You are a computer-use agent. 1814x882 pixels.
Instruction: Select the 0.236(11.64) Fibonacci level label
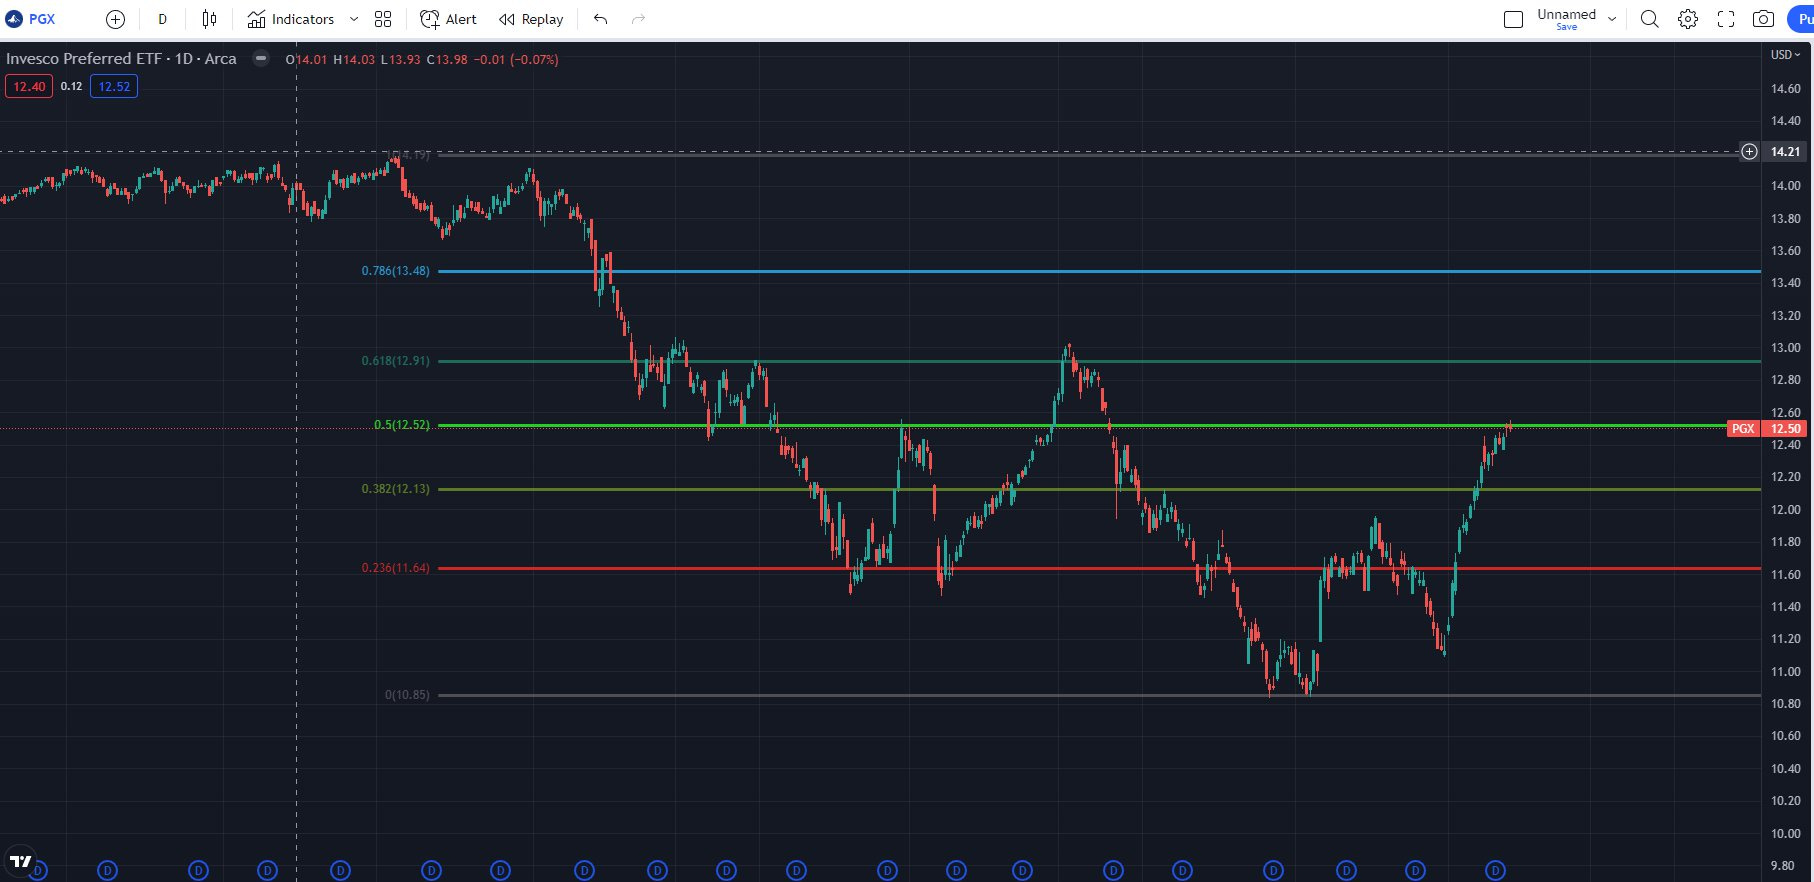(x=396, y=568)
